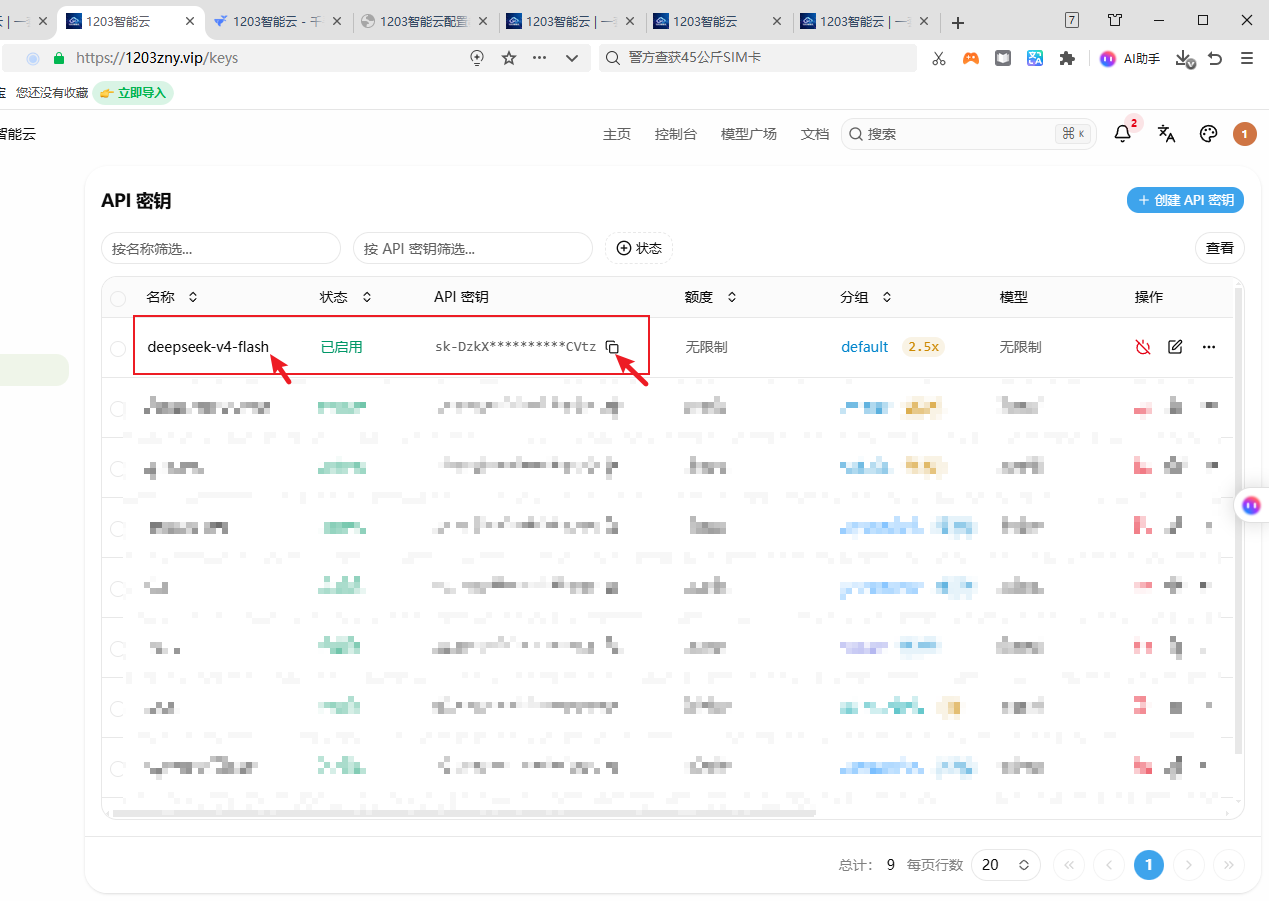Go to page 1

(x=1149, y=865)
